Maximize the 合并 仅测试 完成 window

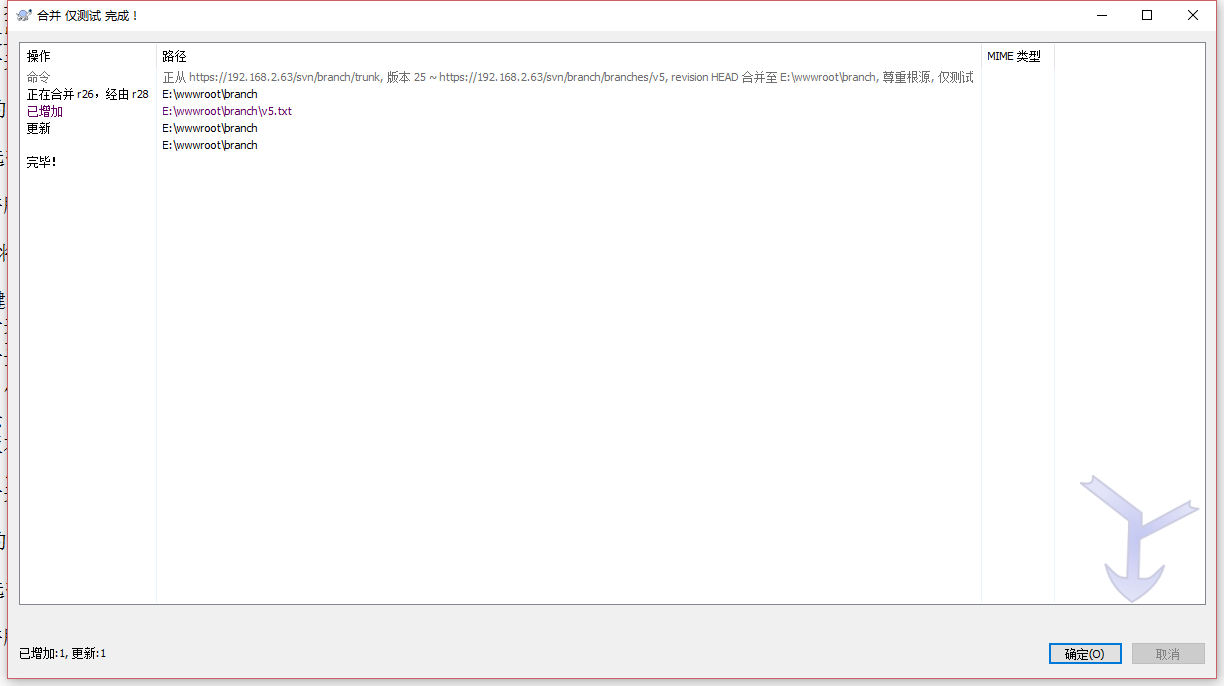(x=1147, y=15)
